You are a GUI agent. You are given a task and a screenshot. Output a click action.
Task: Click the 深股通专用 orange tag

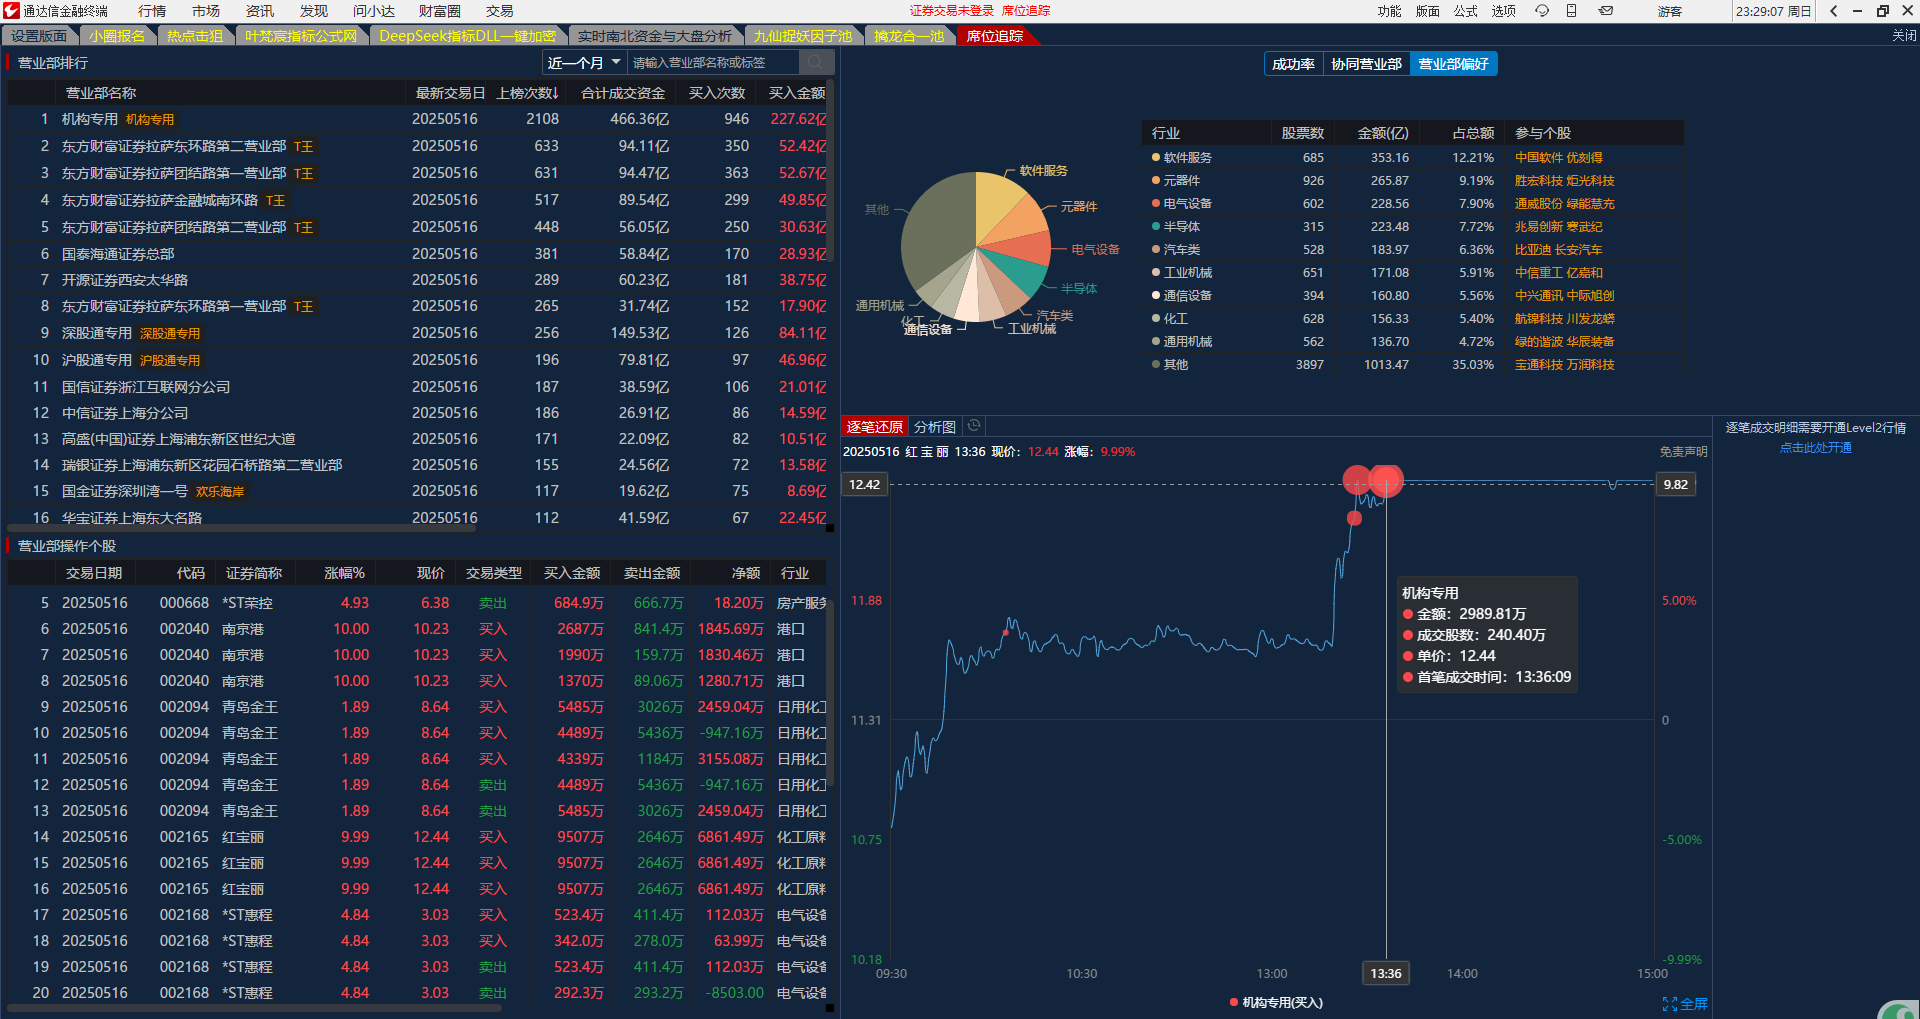170,334
